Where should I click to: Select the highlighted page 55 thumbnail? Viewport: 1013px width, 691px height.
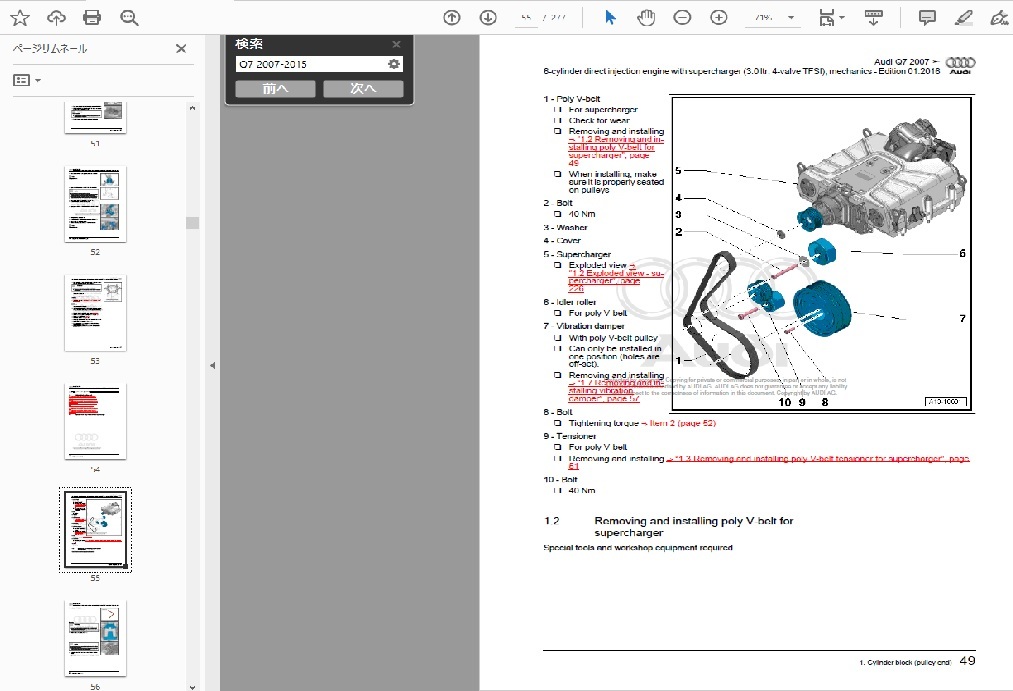[x=95, y=530]
